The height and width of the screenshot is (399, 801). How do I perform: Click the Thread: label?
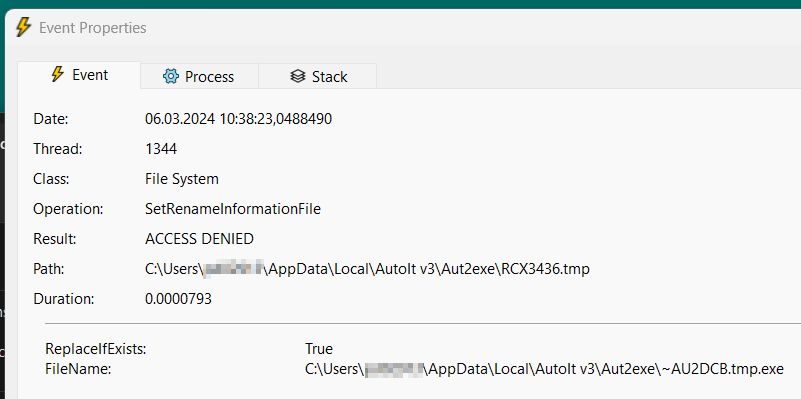(57, 149)
